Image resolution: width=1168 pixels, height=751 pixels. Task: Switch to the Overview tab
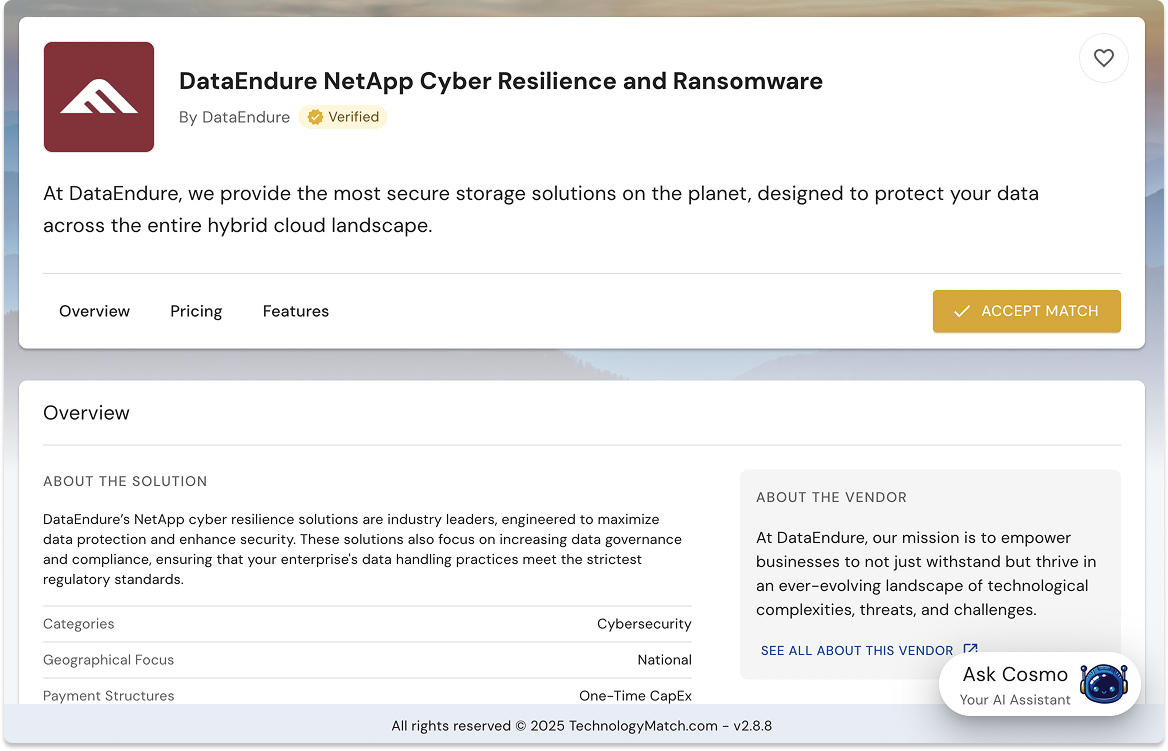[x=95, y=311]
